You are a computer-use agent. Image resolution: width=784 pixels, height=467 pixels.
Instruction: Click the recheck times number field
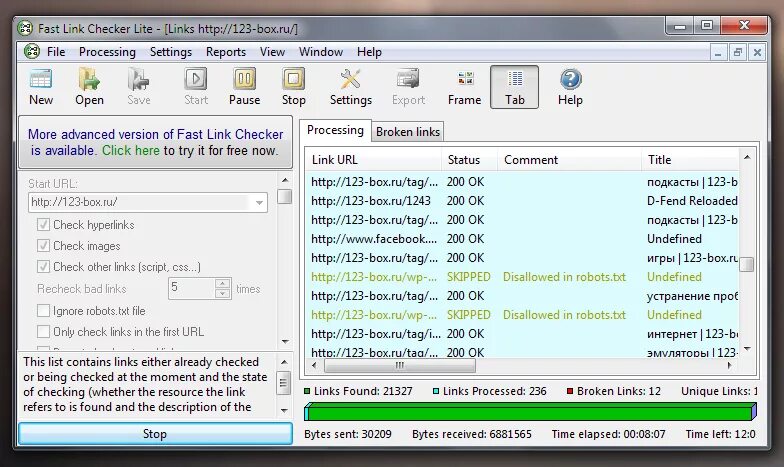click(192, 288)
